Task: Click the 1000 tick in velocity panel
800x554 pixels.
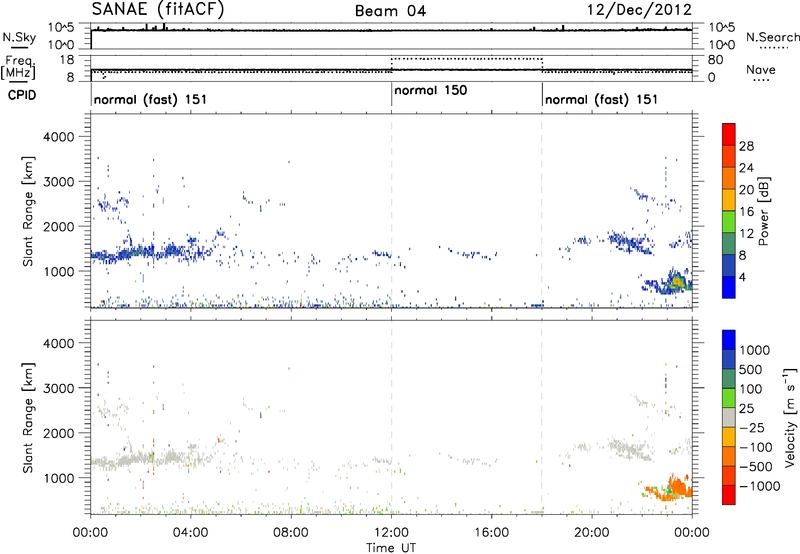Action: pos(58,478)
